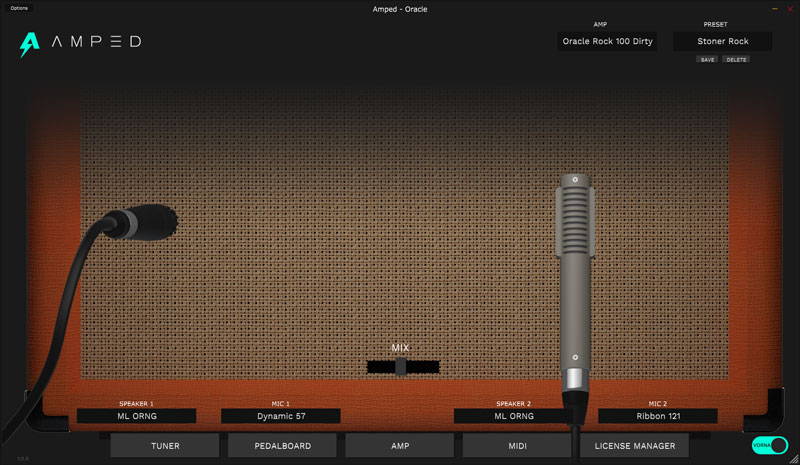Delete the current preset
The height and width of the screenshot is (465, 800).
[736, 60]
